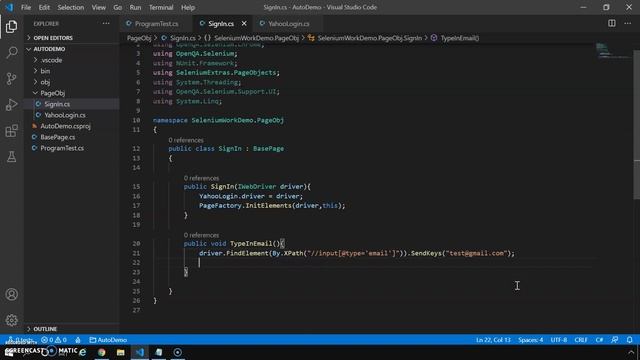Open editor More Actions ellipsis
The image size is (640, 360).
628,23
